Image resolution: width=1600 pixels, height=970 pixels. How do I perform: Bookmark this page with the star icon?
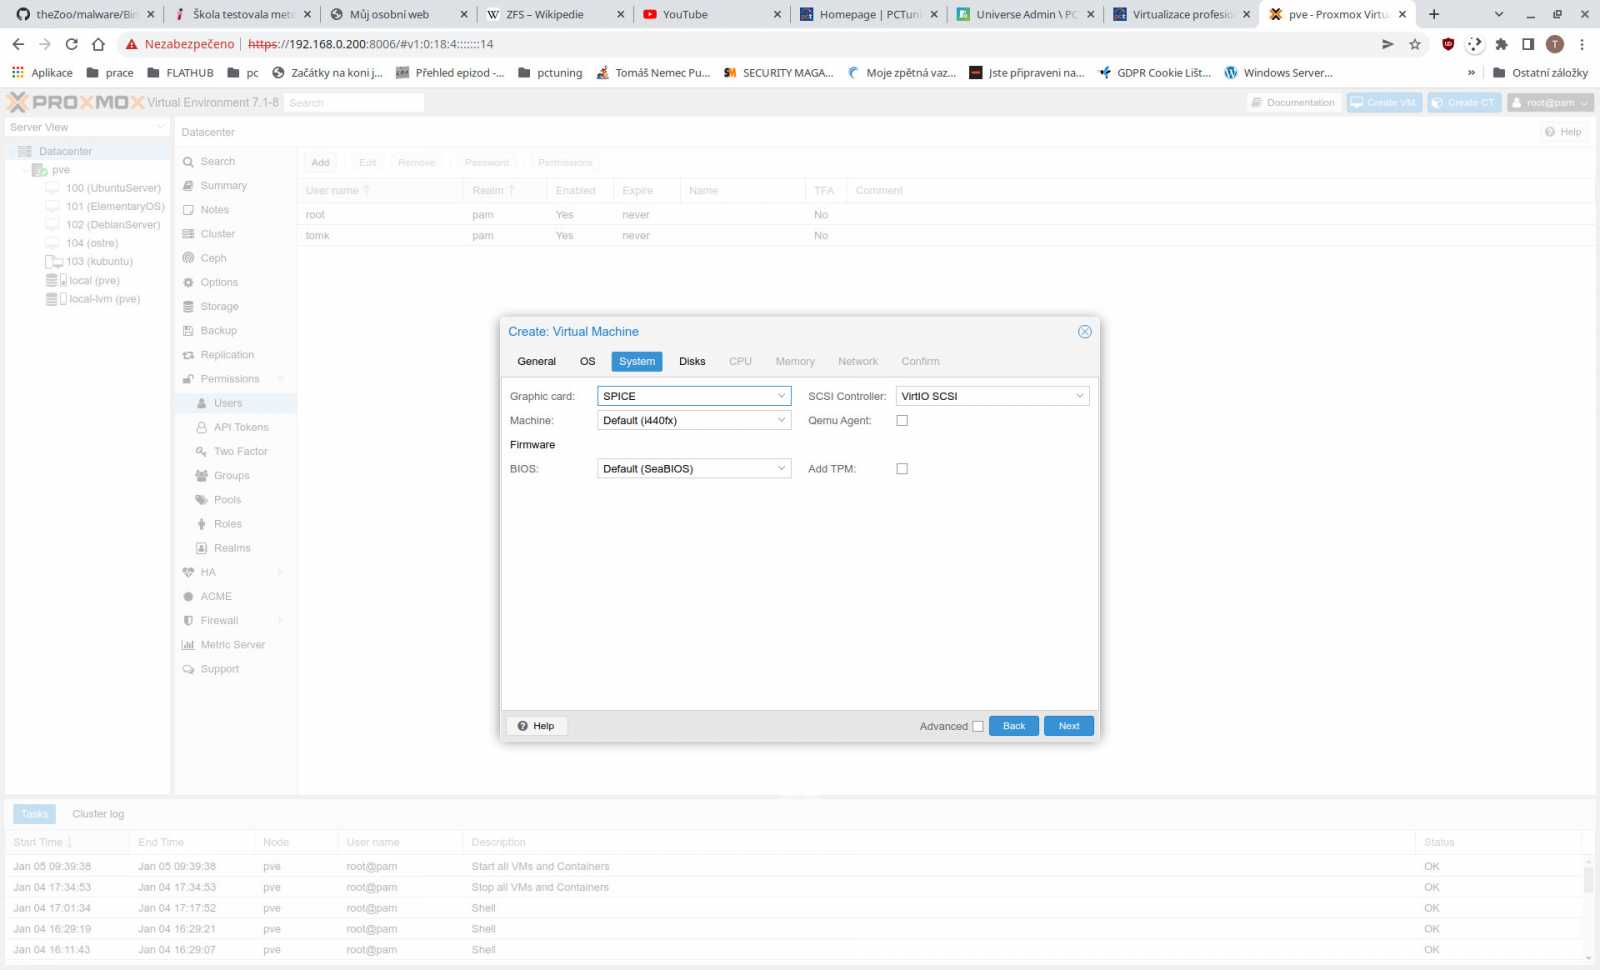(1415, 44)
